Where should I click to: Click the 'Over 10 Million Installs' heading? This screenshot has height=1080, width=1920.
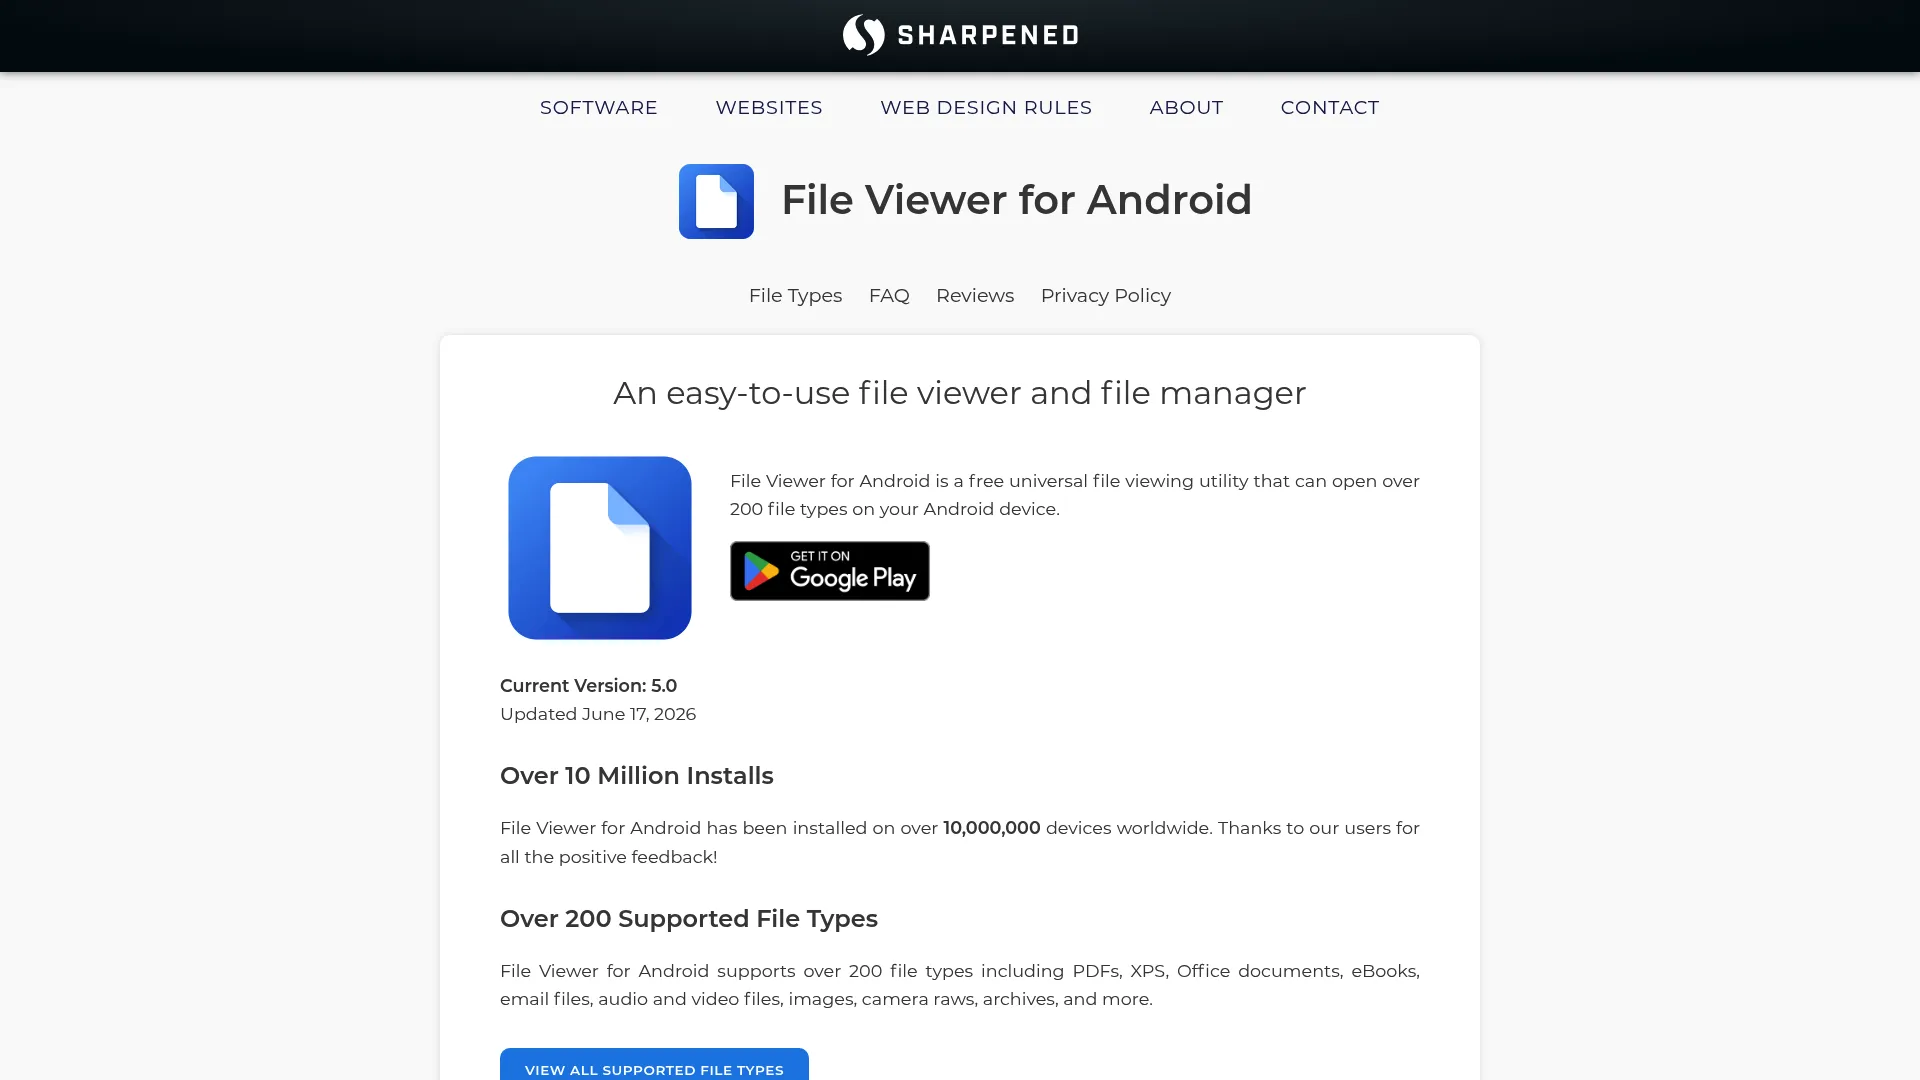[x=636, y=776]
